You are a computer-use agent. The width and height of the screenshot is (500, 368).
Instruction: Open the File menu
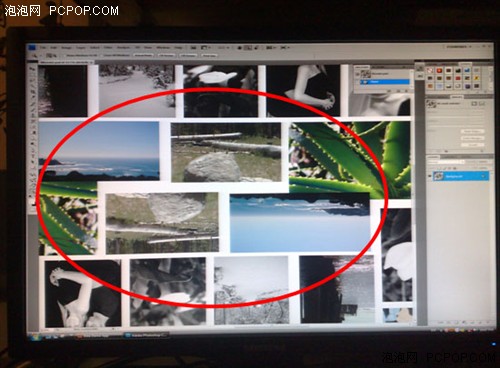(x=43, y=47)
